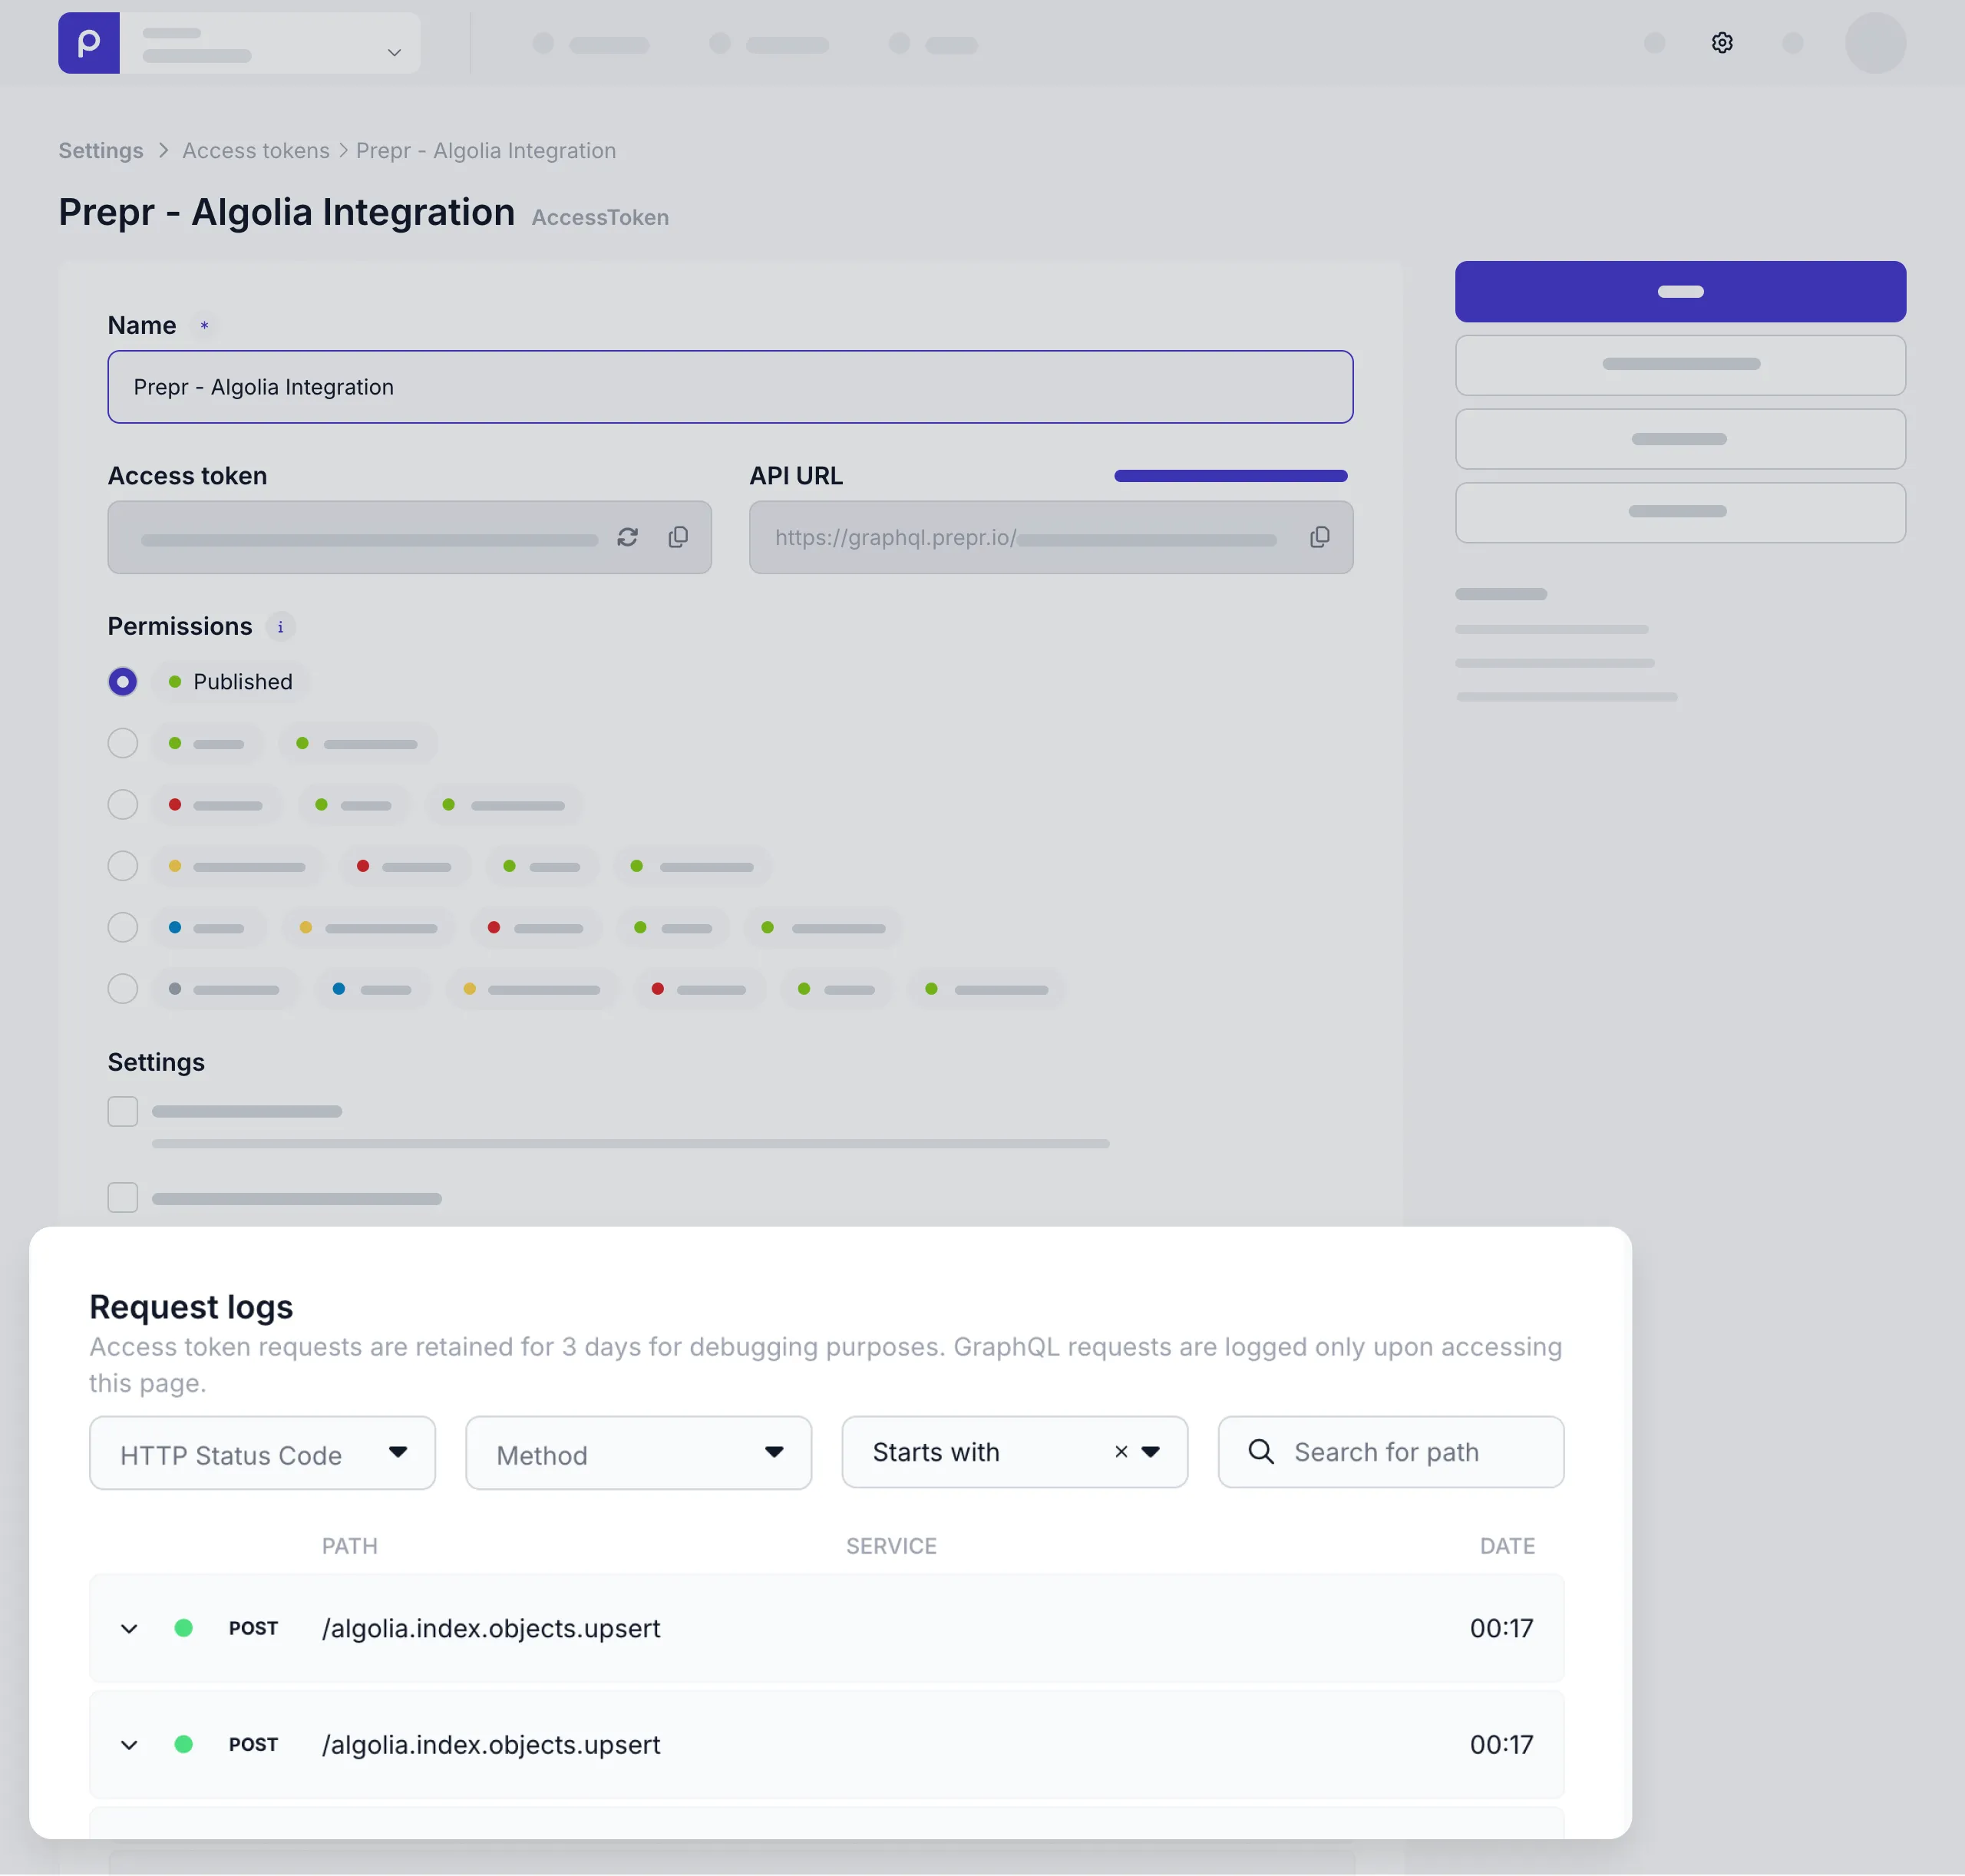The height and width of the screenshot is (1876, 1965).
Task: Click the DATE column header
Action: [x=1507, y=1546]
